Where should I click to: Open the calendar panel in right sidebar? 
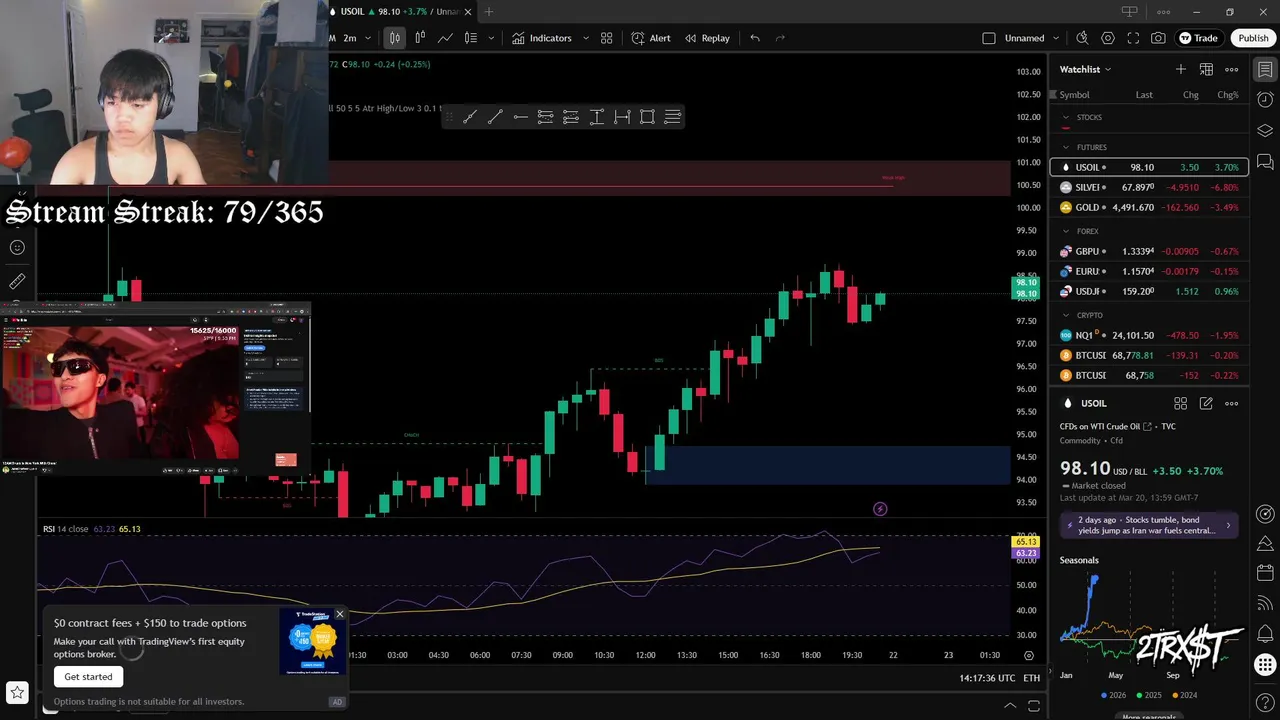[1265, 573]
